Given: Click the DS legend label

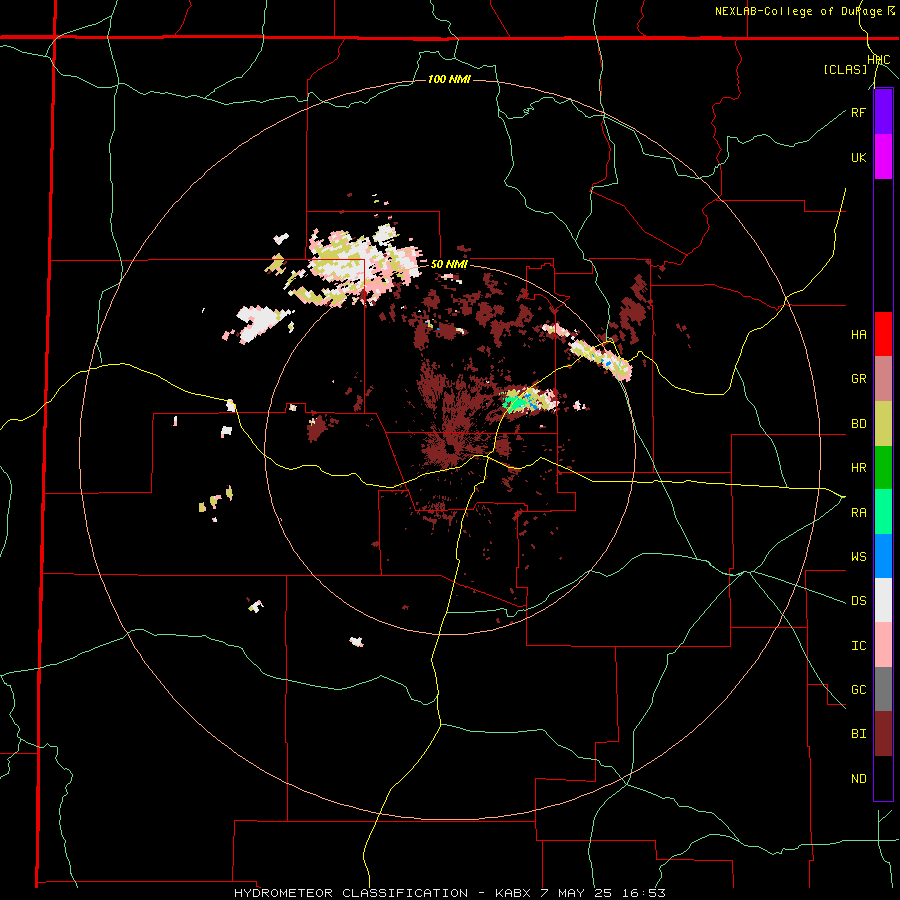Looking at the screenshot, I should coord(858,601).
